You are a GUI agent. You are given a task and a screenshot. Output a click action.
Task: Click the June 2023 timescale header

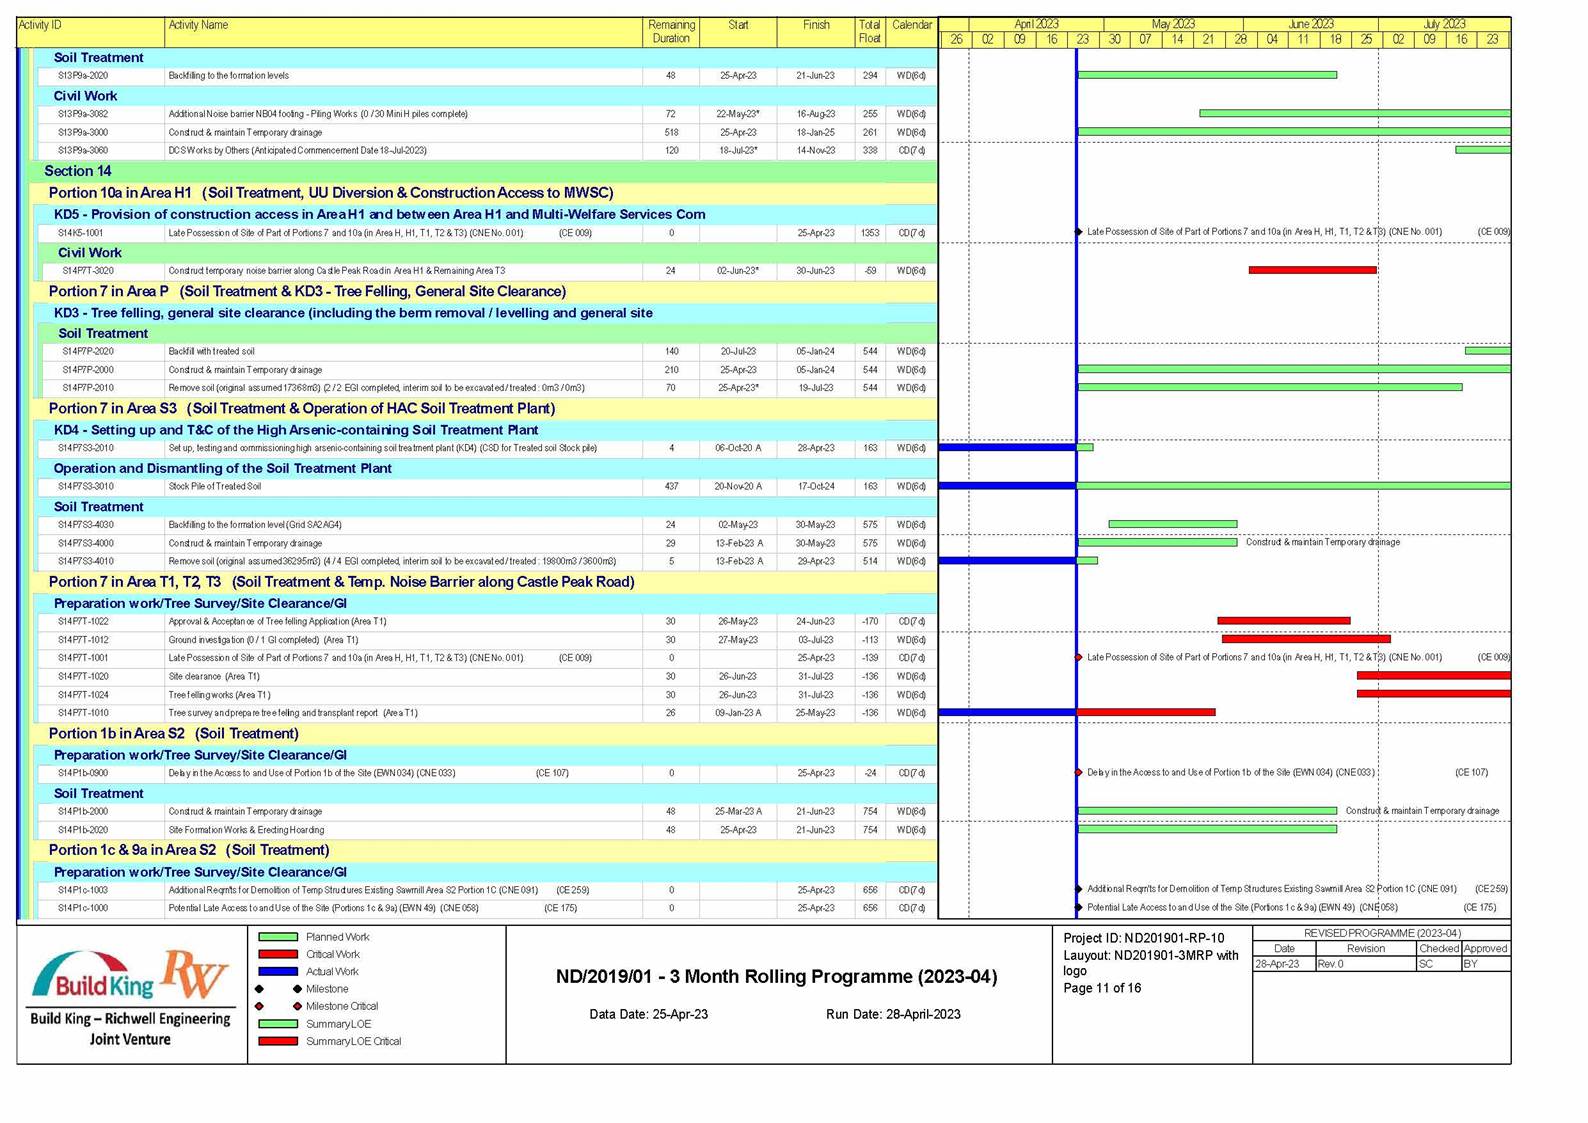[x=1311, y=24]
